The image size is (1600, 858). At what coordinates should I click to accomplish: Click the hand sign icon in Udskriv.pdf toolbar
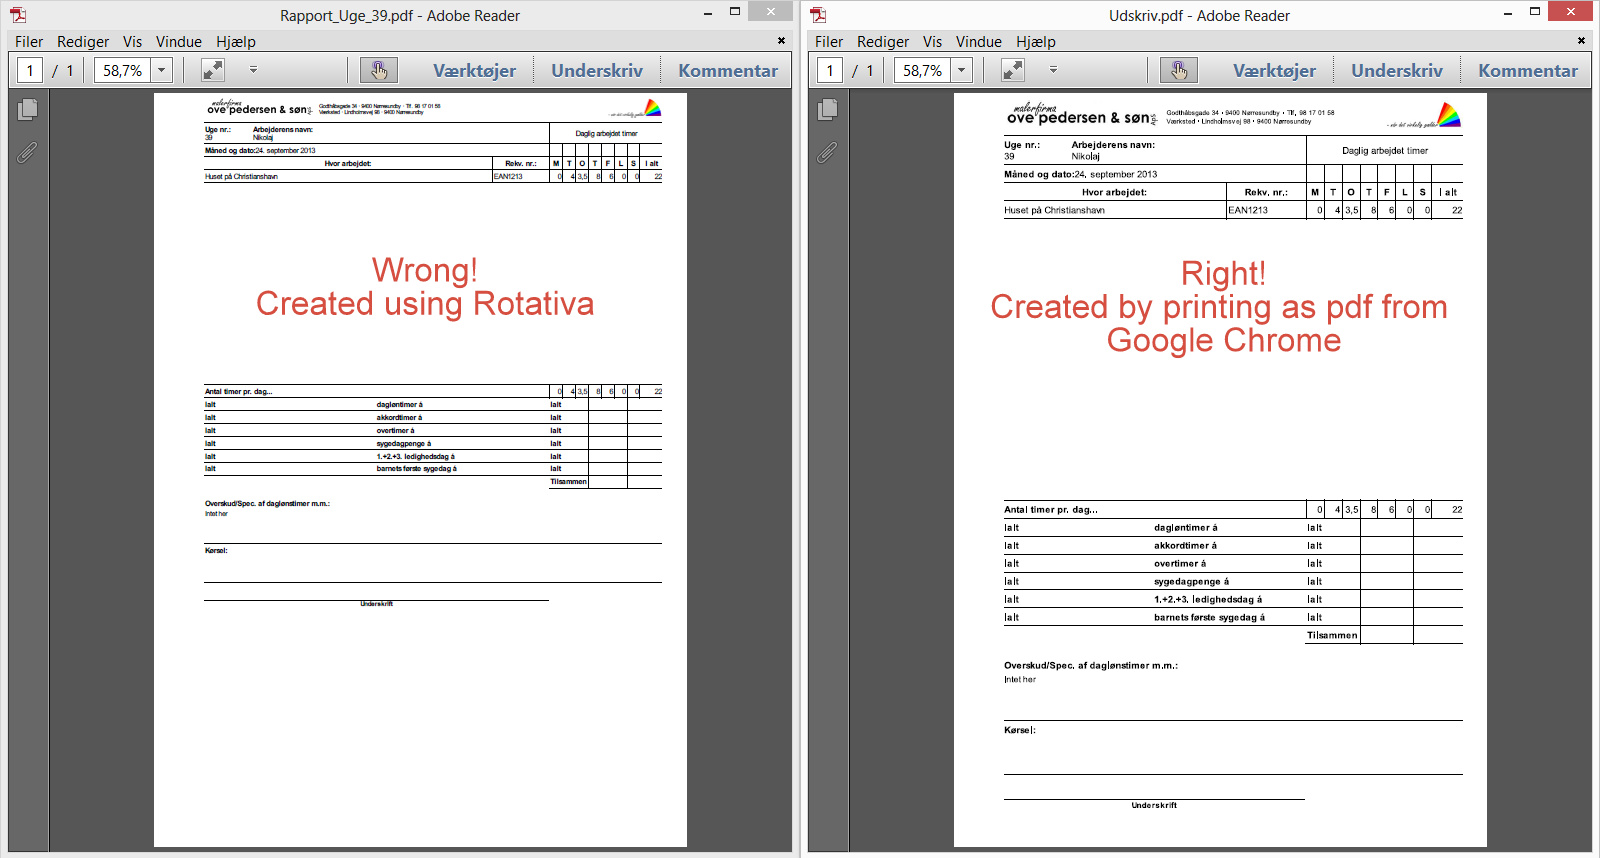(x=1179, y=70)
